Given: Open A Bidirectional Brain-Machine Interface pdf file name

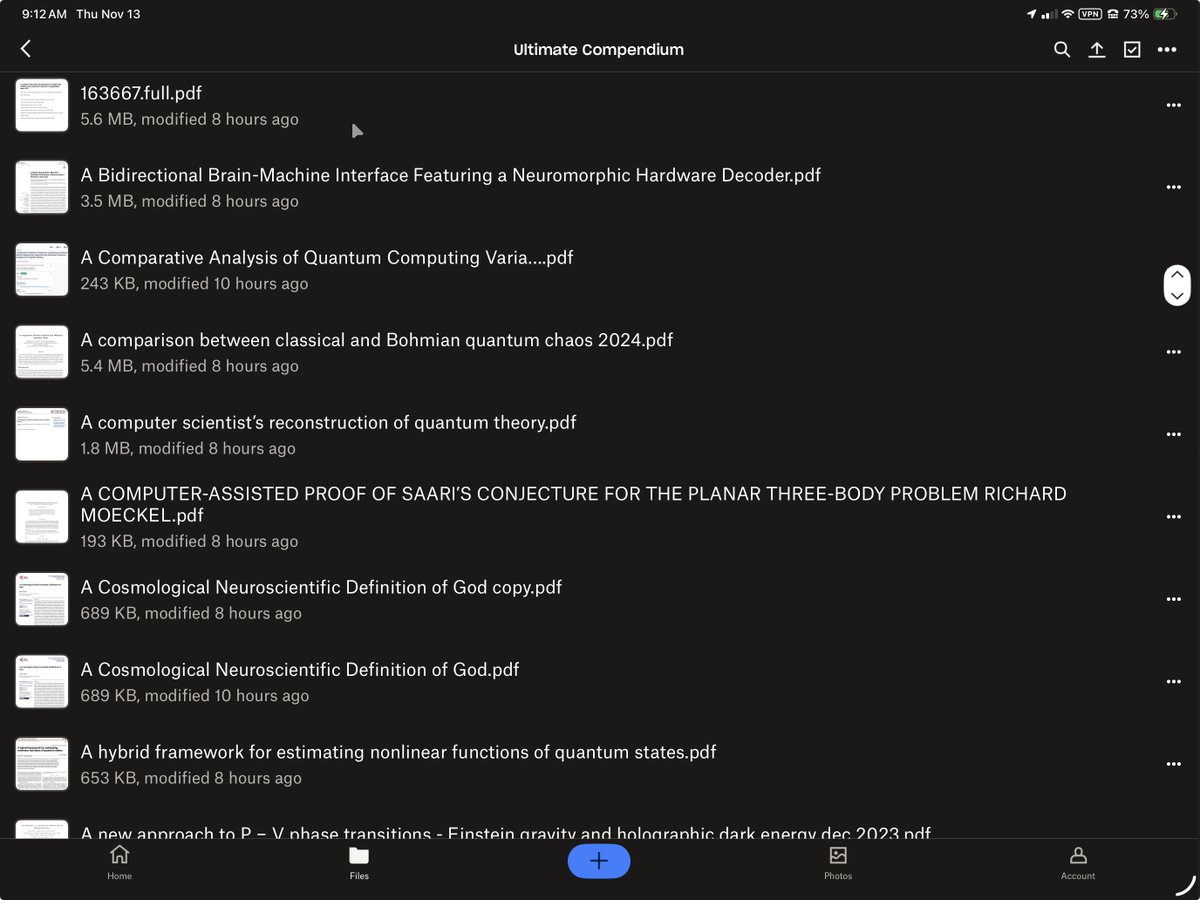Looking at the screenshot, I should 451,175.
